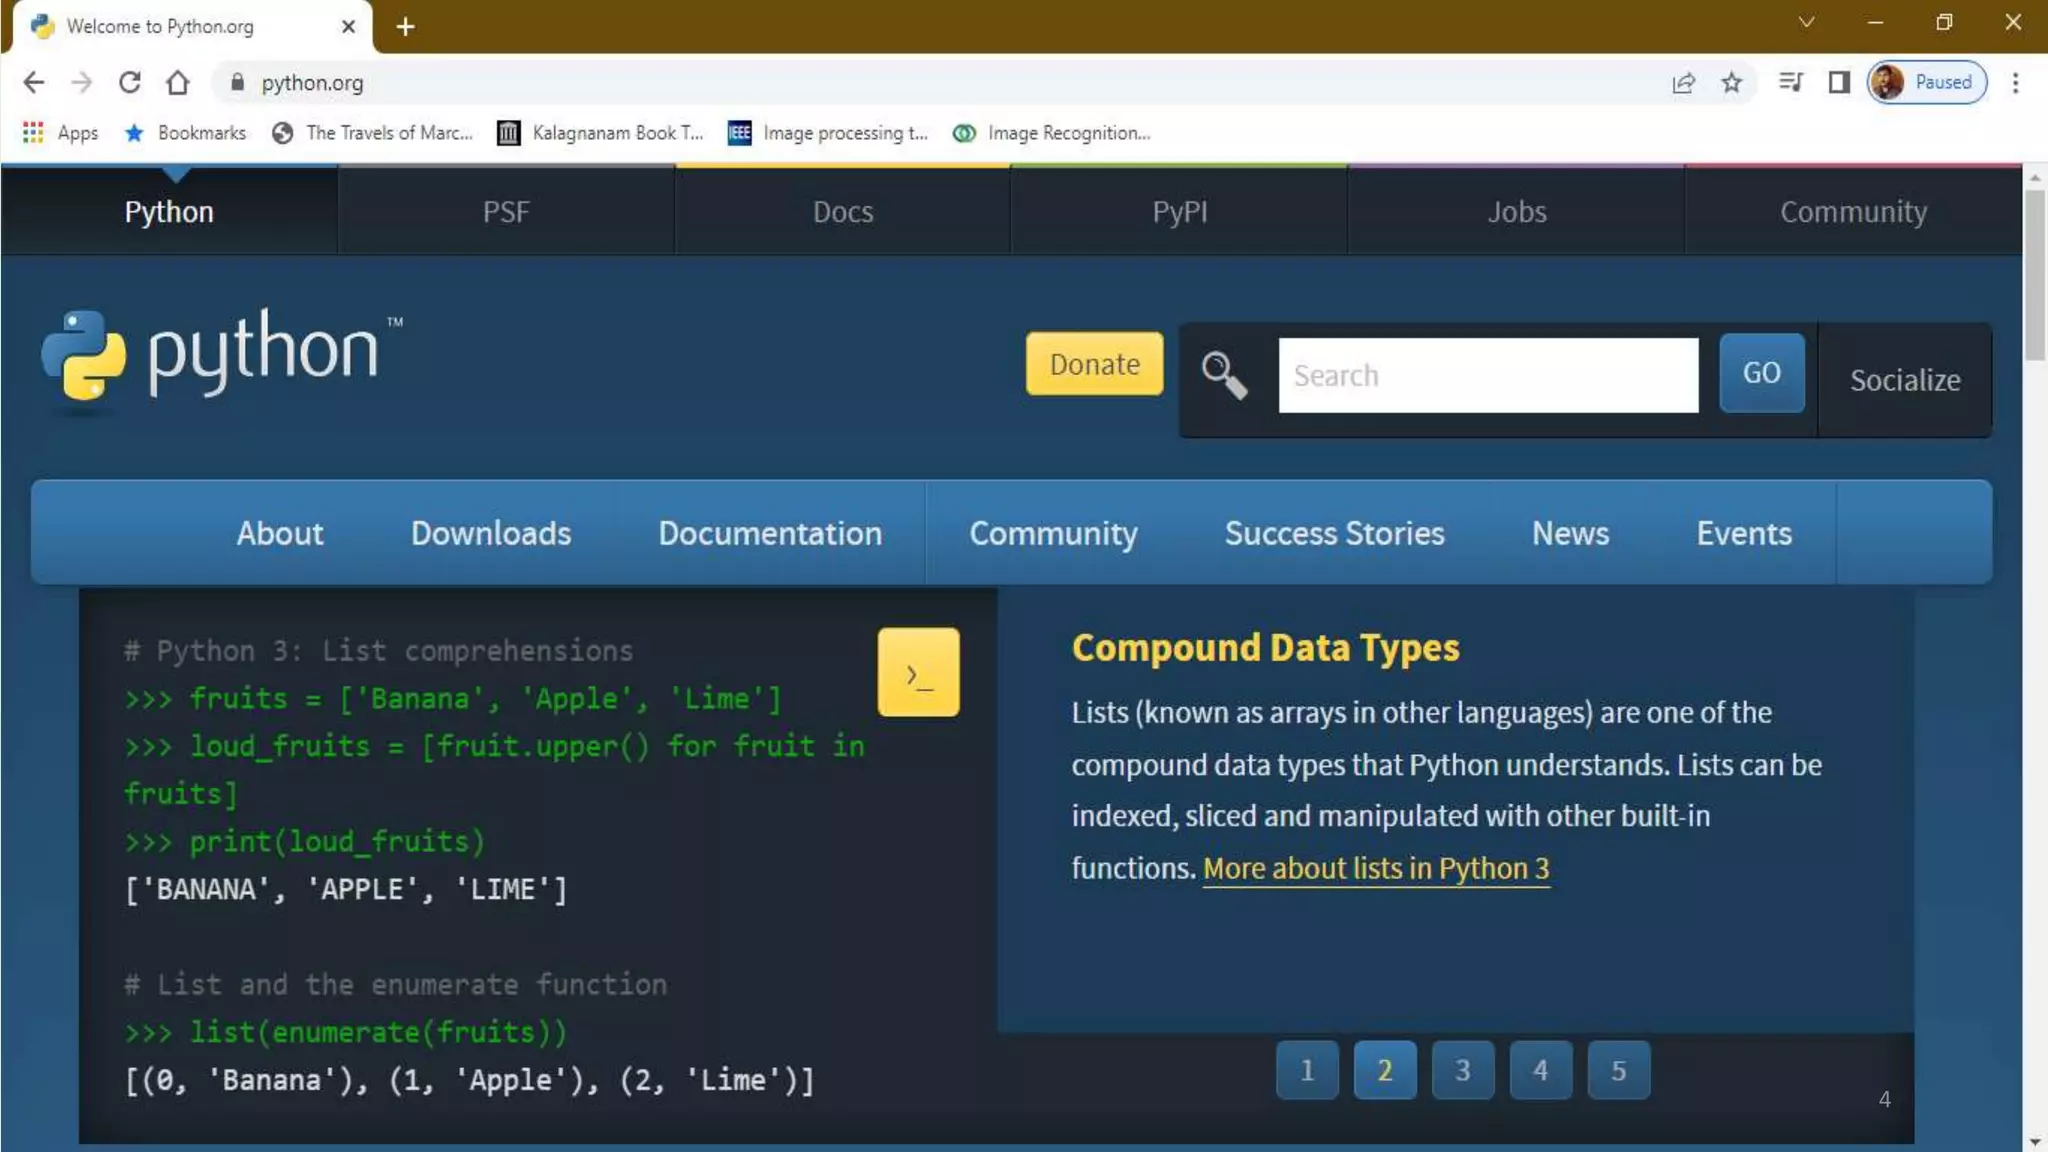Open the Downloads menu

pos(490,533)
